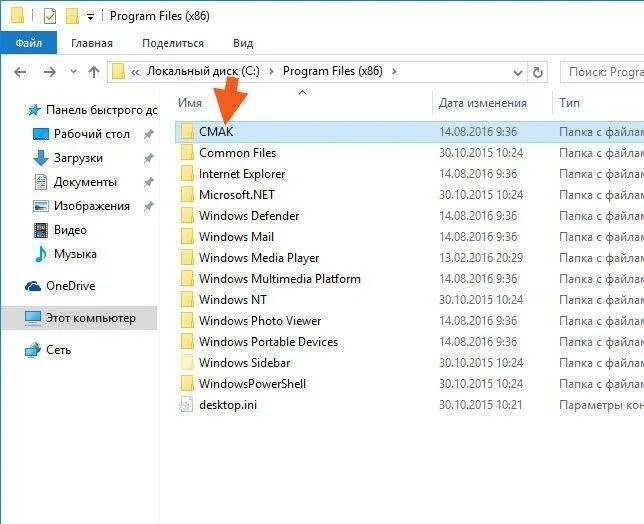Click the CMAK folder icon

(x=187, y=132)
